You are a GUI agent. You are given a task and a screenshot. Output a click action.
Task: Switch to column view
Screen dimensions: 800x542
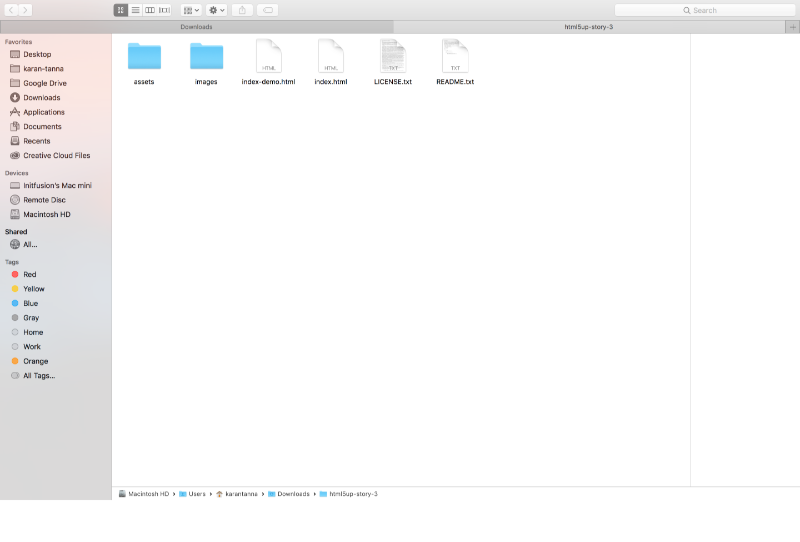149,10
